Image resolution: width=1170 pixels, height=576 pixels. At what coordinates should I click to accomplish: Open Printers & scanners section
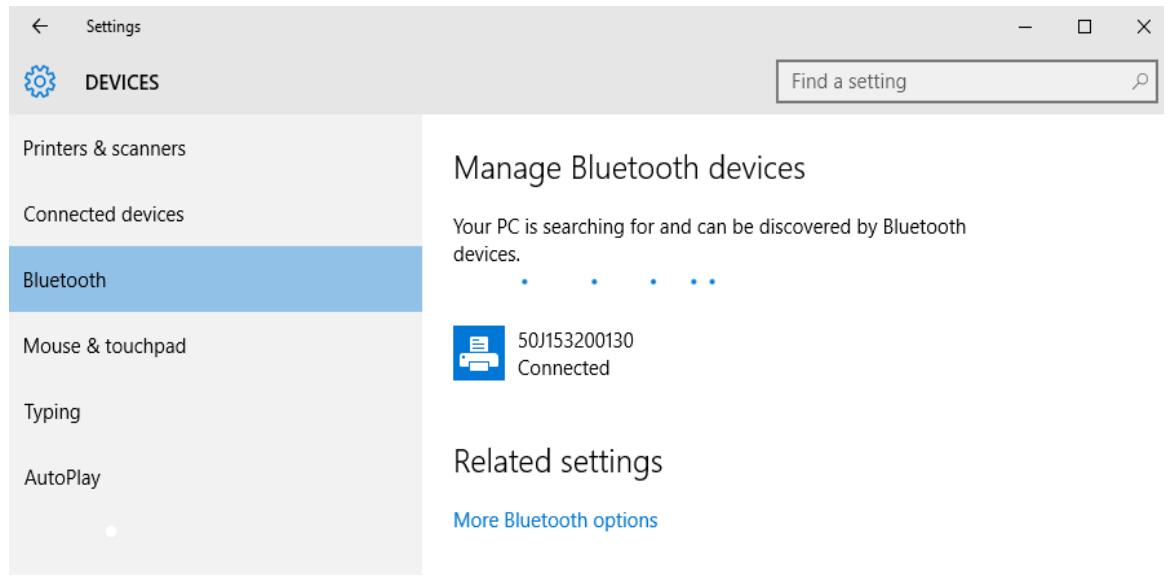(216, 148)
